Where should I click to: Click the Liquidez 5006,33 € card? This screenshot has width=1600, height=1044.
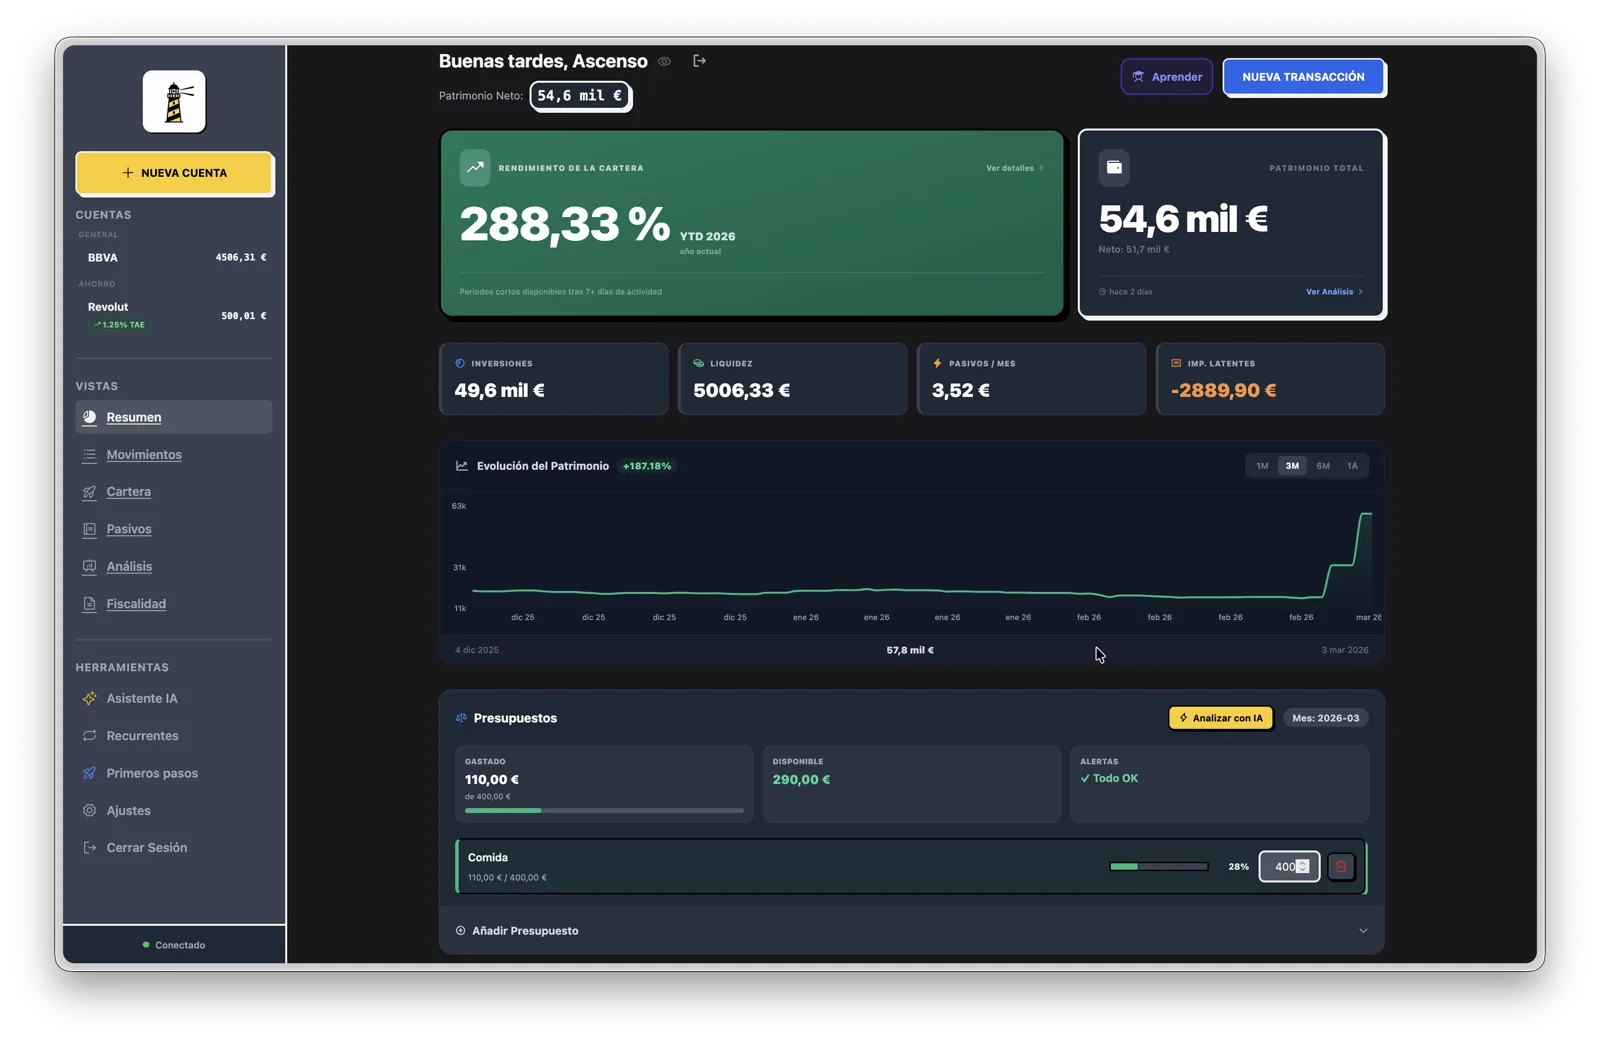[x=792, y=379]
